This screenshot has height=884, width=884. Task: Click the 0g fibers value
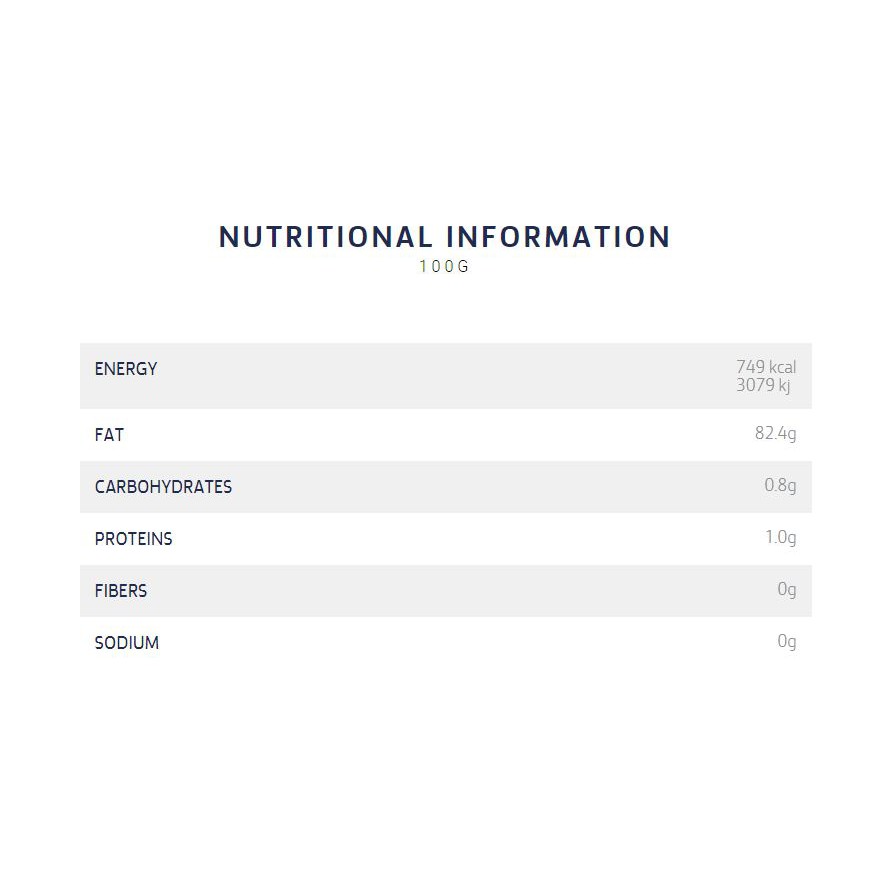click(787, 590)
